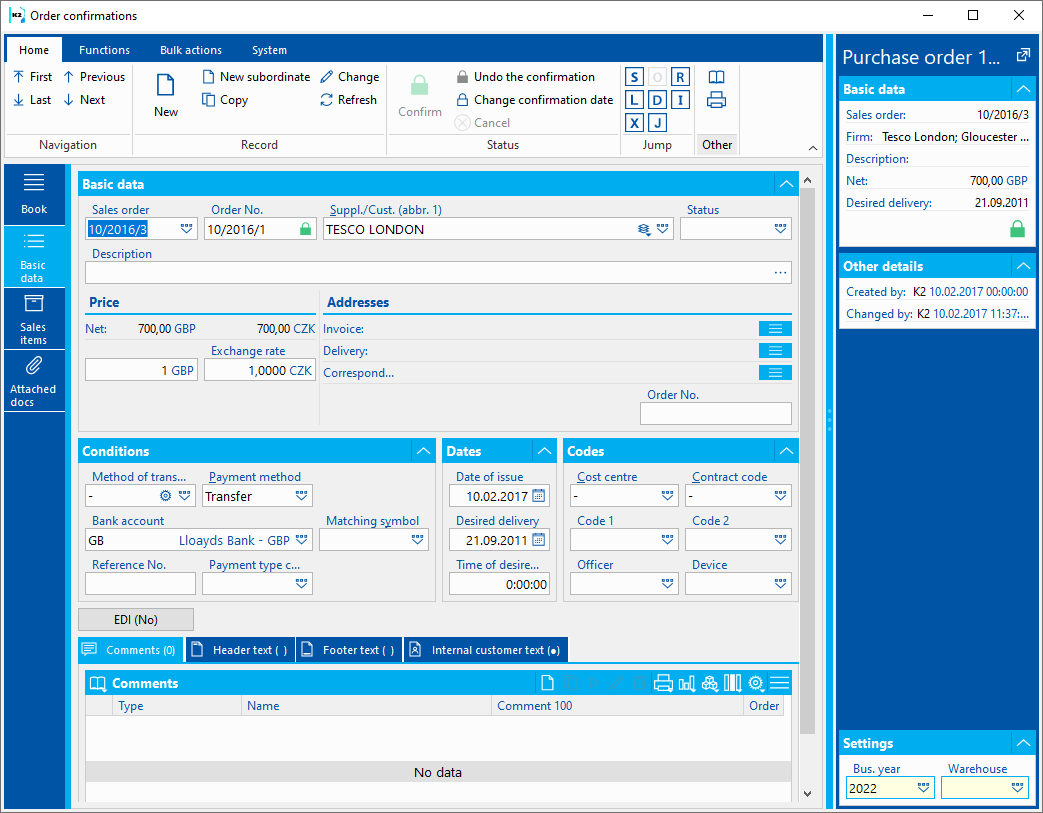
Task: Move to the Next record
Action: (x=84, y=100)
